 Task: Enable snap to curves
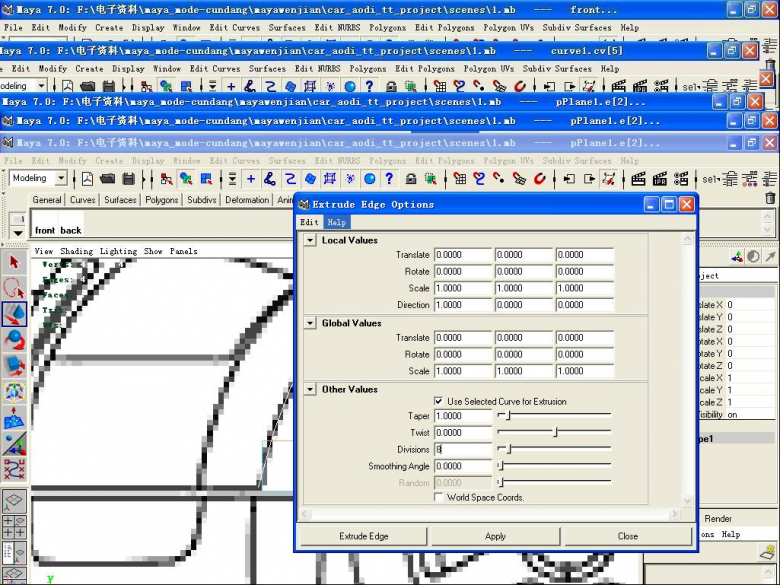point(479,179)
